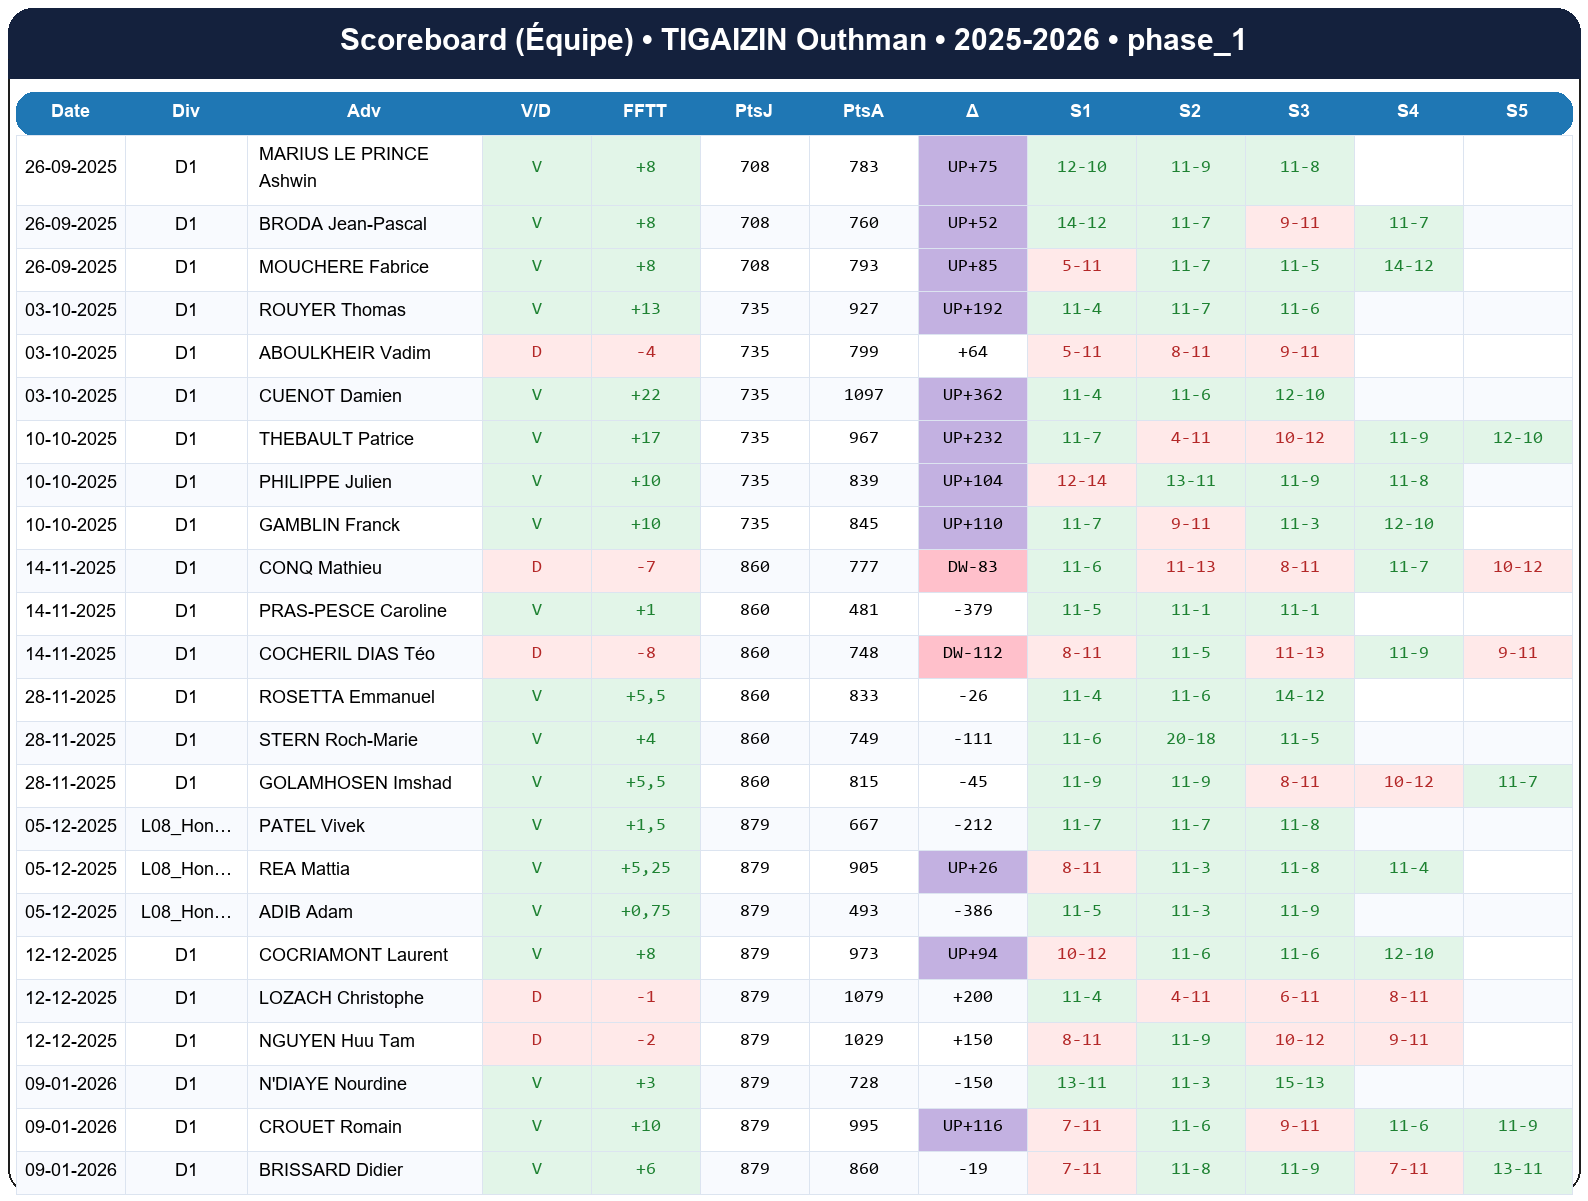1588x1201 pixels.
Task: Click the purple UP+362 delta cell
Action: click(972, 395)
